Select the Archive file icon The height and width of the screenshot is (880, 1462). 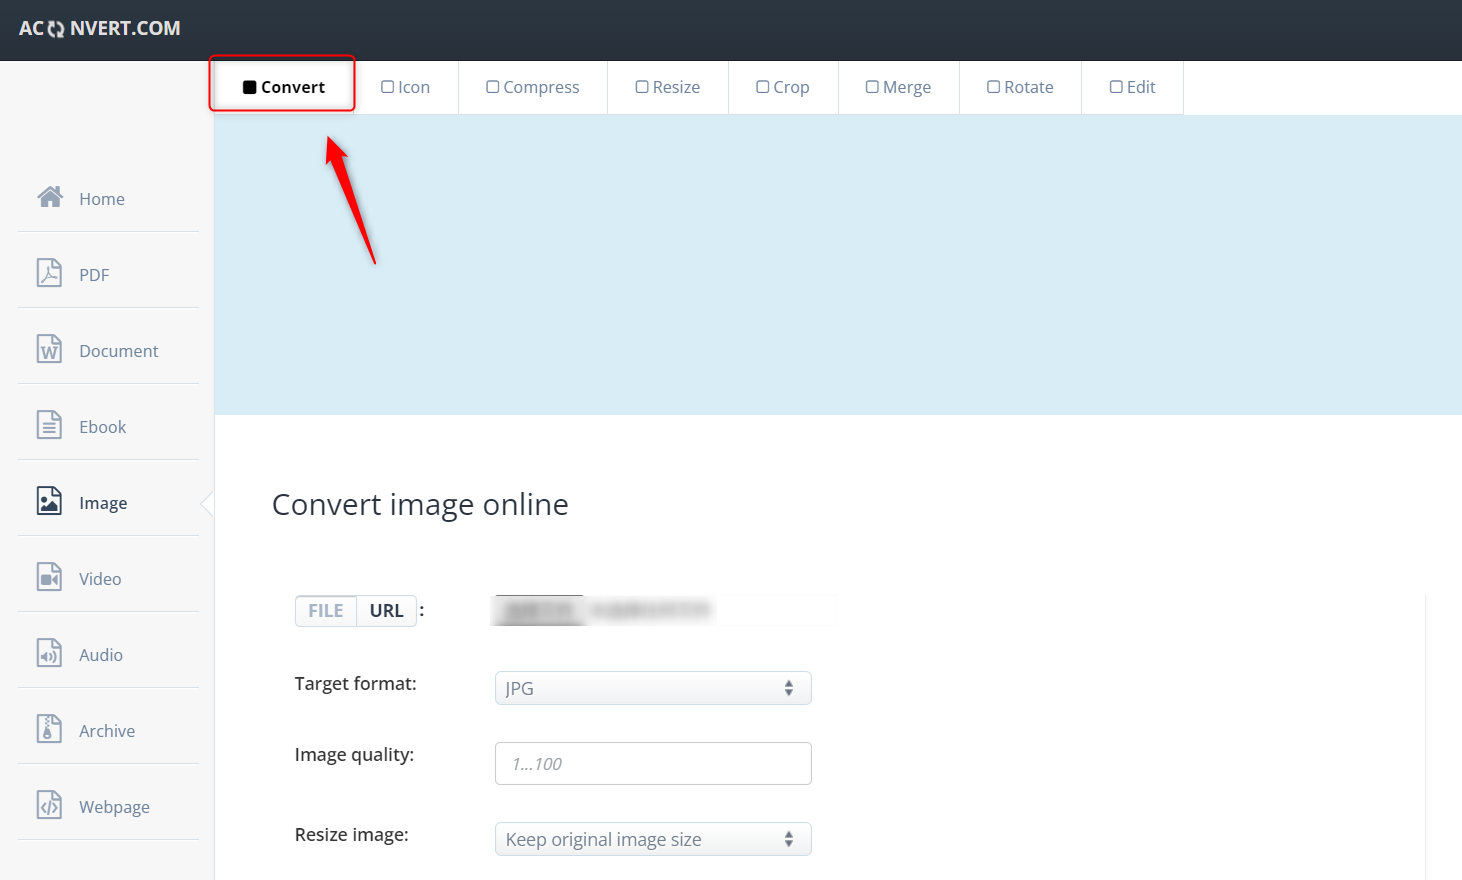pyautogui.click(x=49, y=729)
